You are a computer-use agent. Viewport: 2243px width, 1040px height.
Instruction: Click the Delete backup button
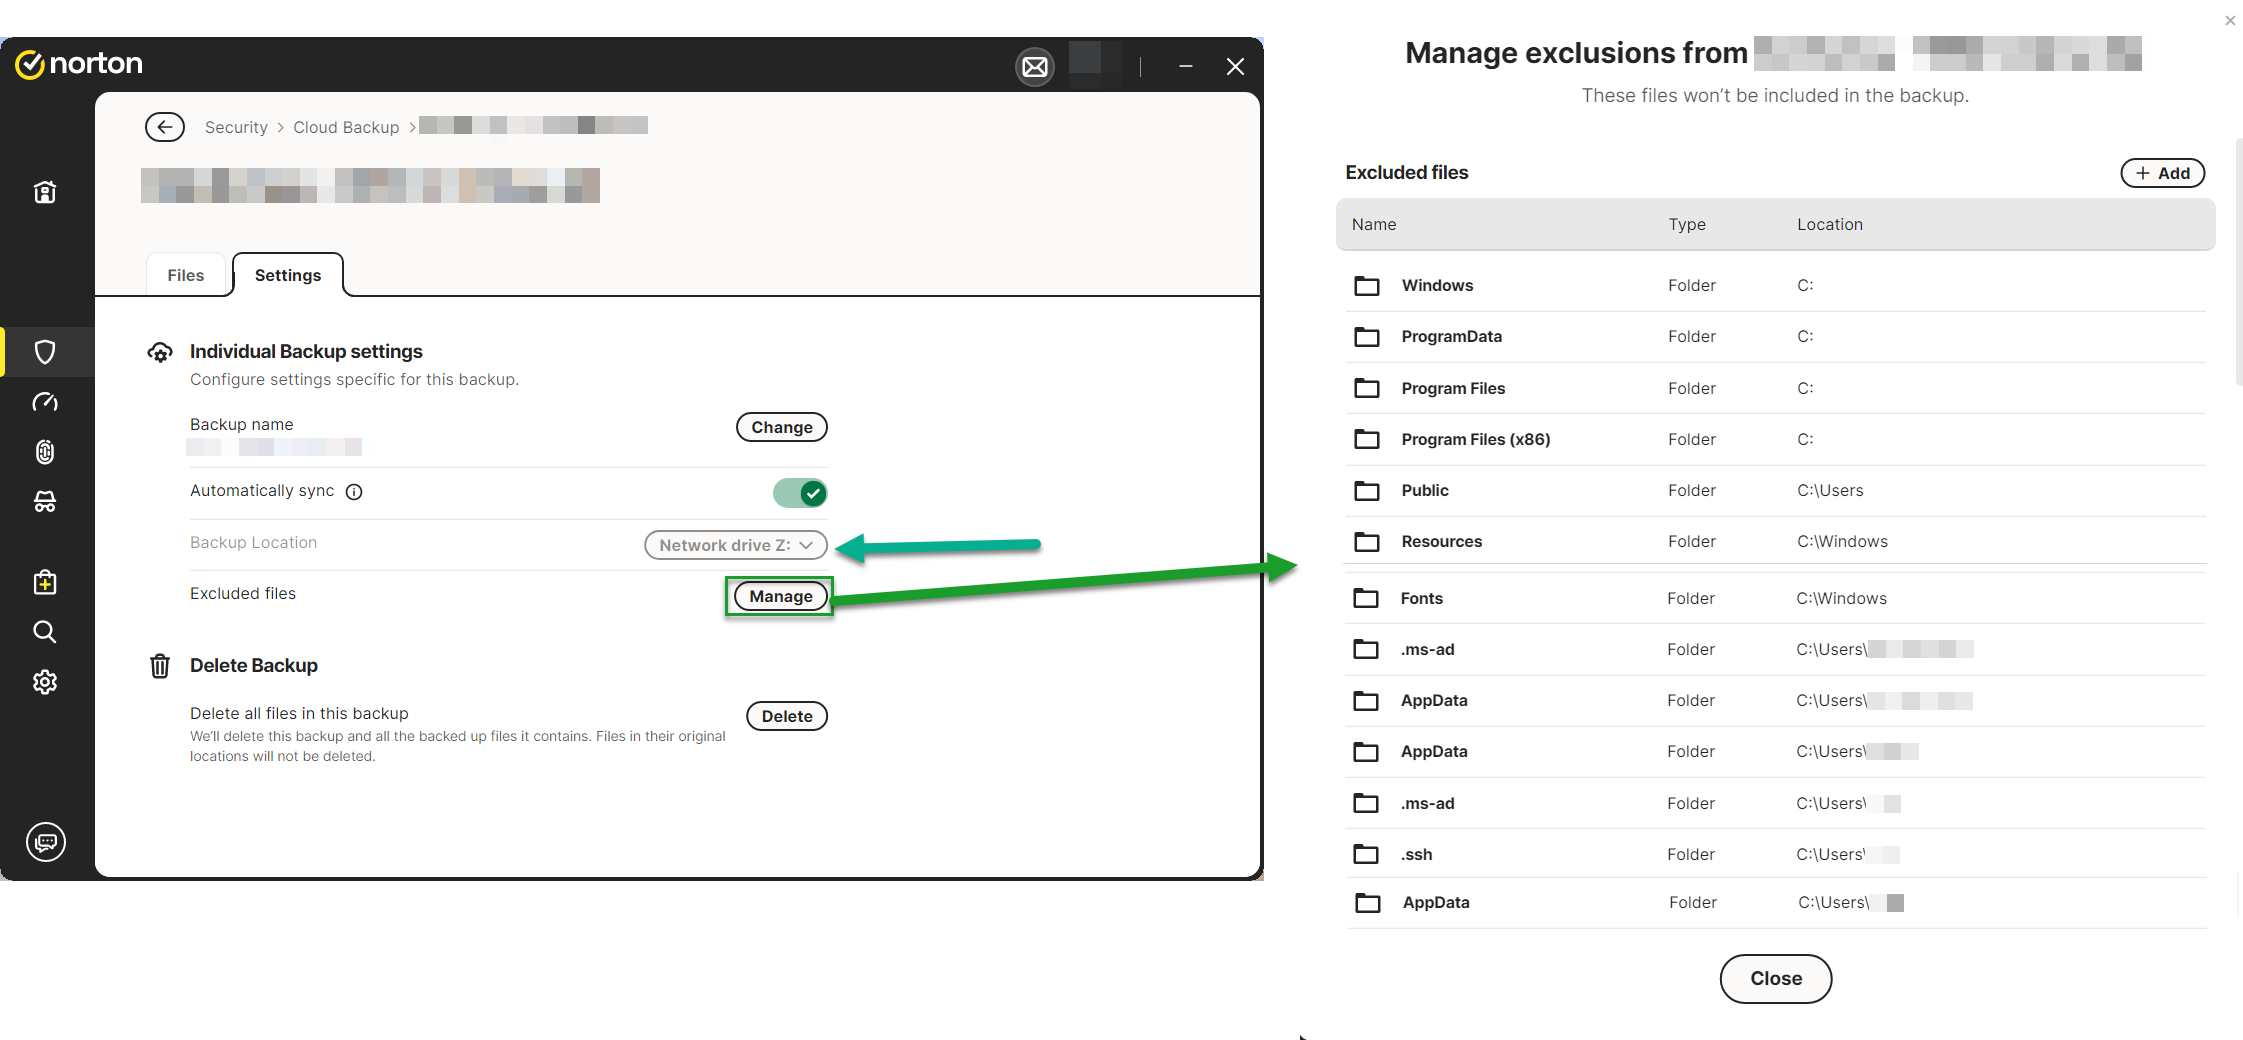(787, 716)
